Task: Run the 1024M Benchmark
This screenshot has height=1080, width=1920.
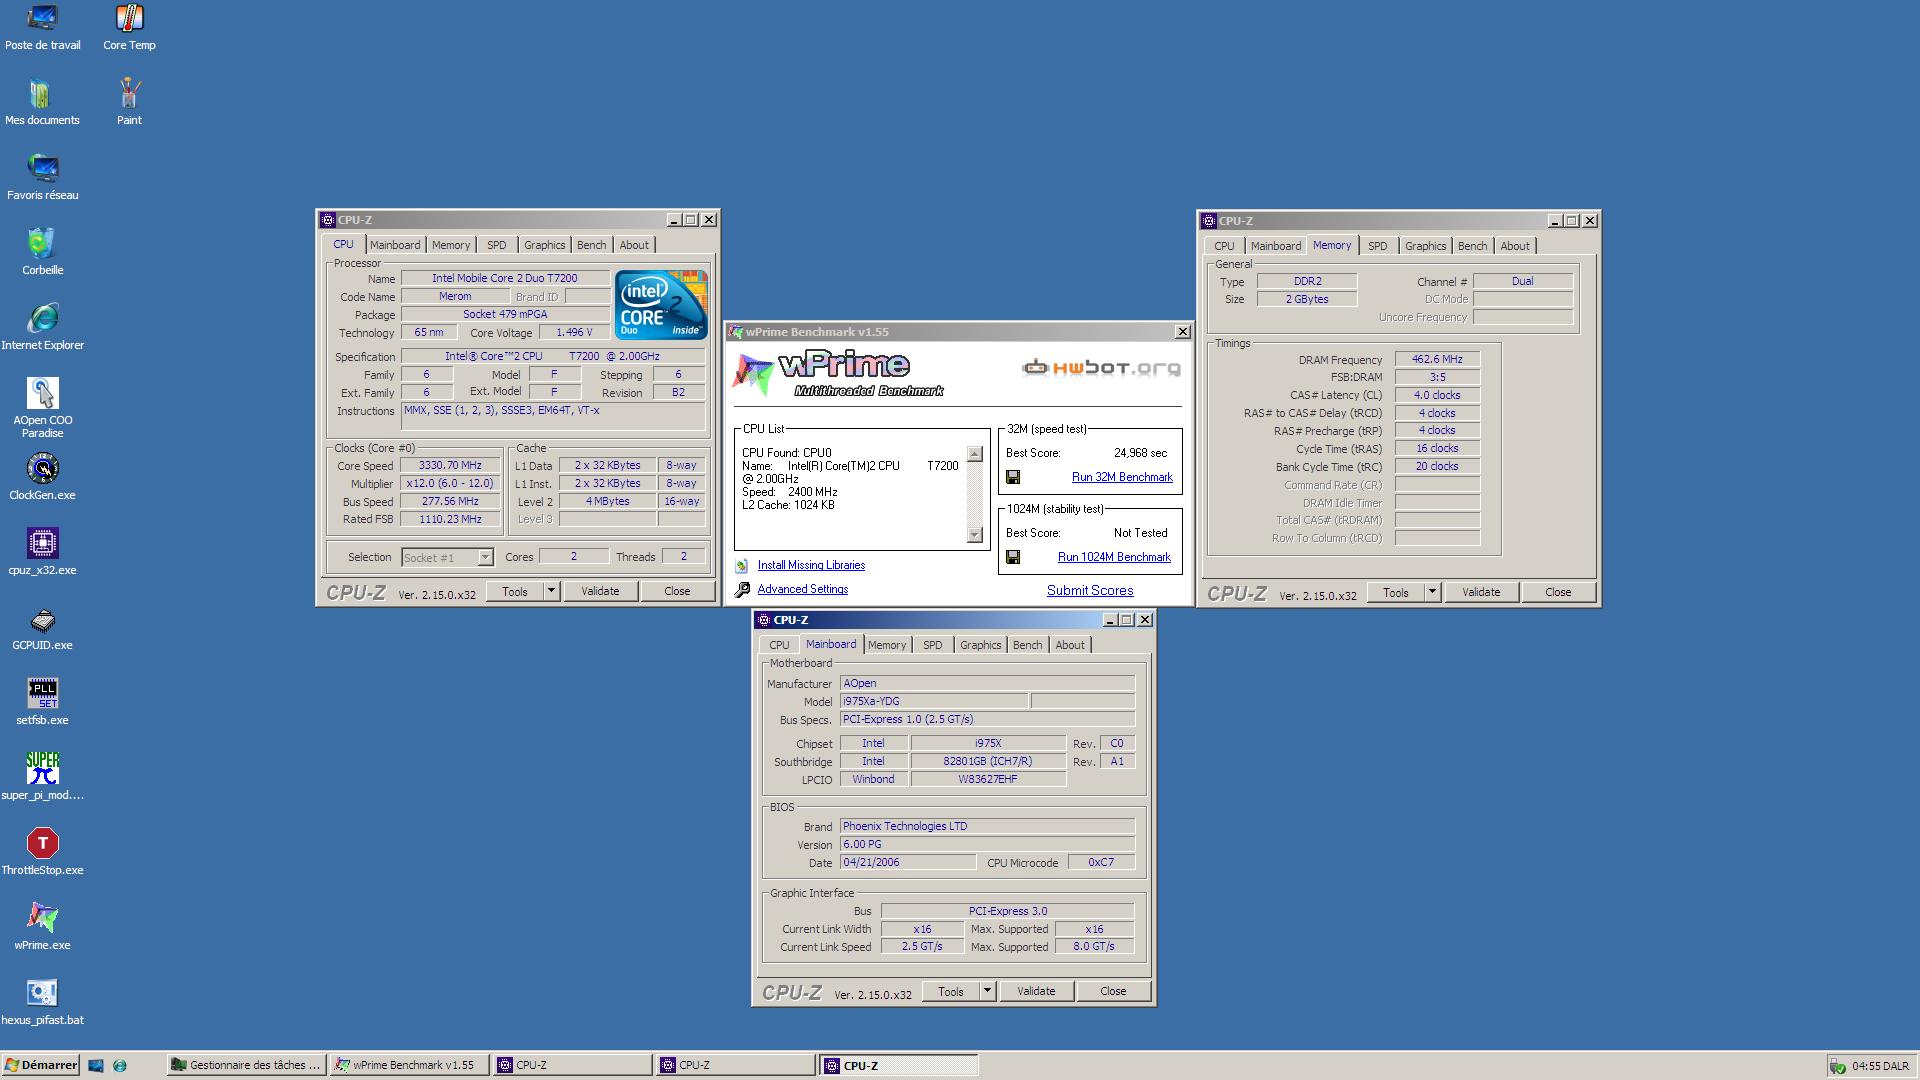Action: click(1114, 558)
